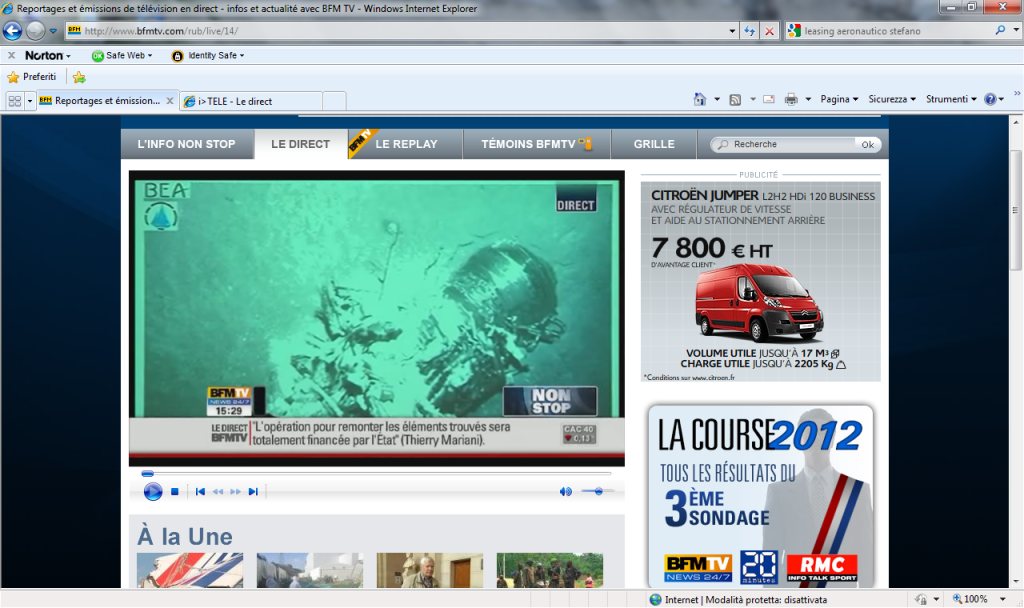Screen dimensions: 1024x608
Task: Click the page scrollbar down arrow
Action: (x=1016, y=581)
